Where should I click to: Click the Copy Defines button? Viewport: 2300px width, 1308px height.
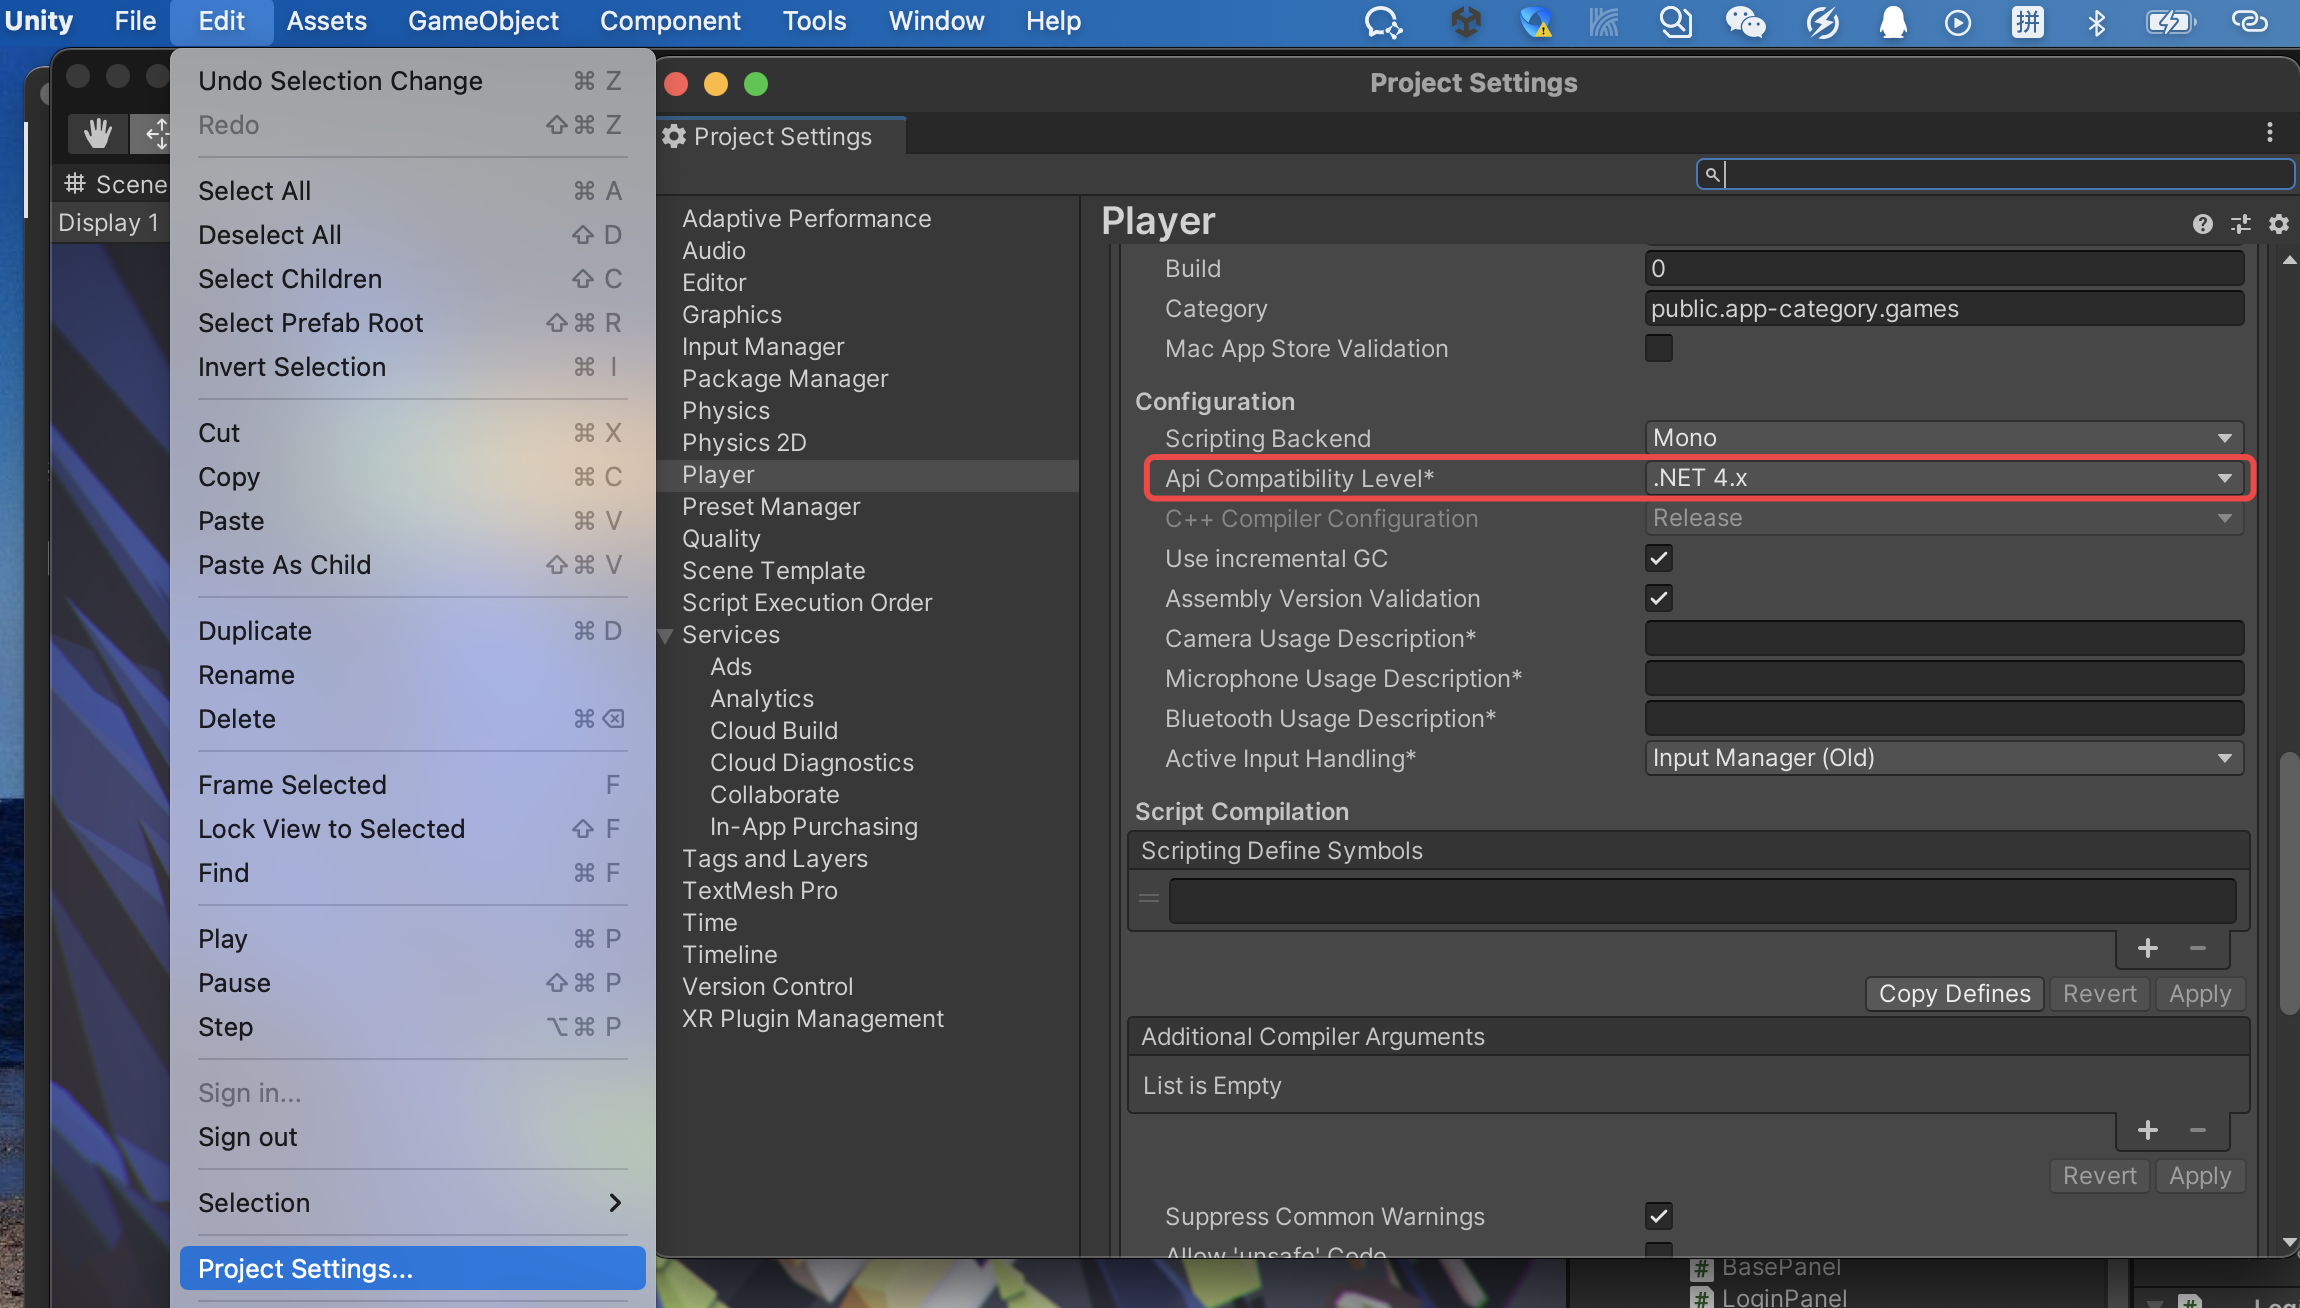[x=1954, y=992]
